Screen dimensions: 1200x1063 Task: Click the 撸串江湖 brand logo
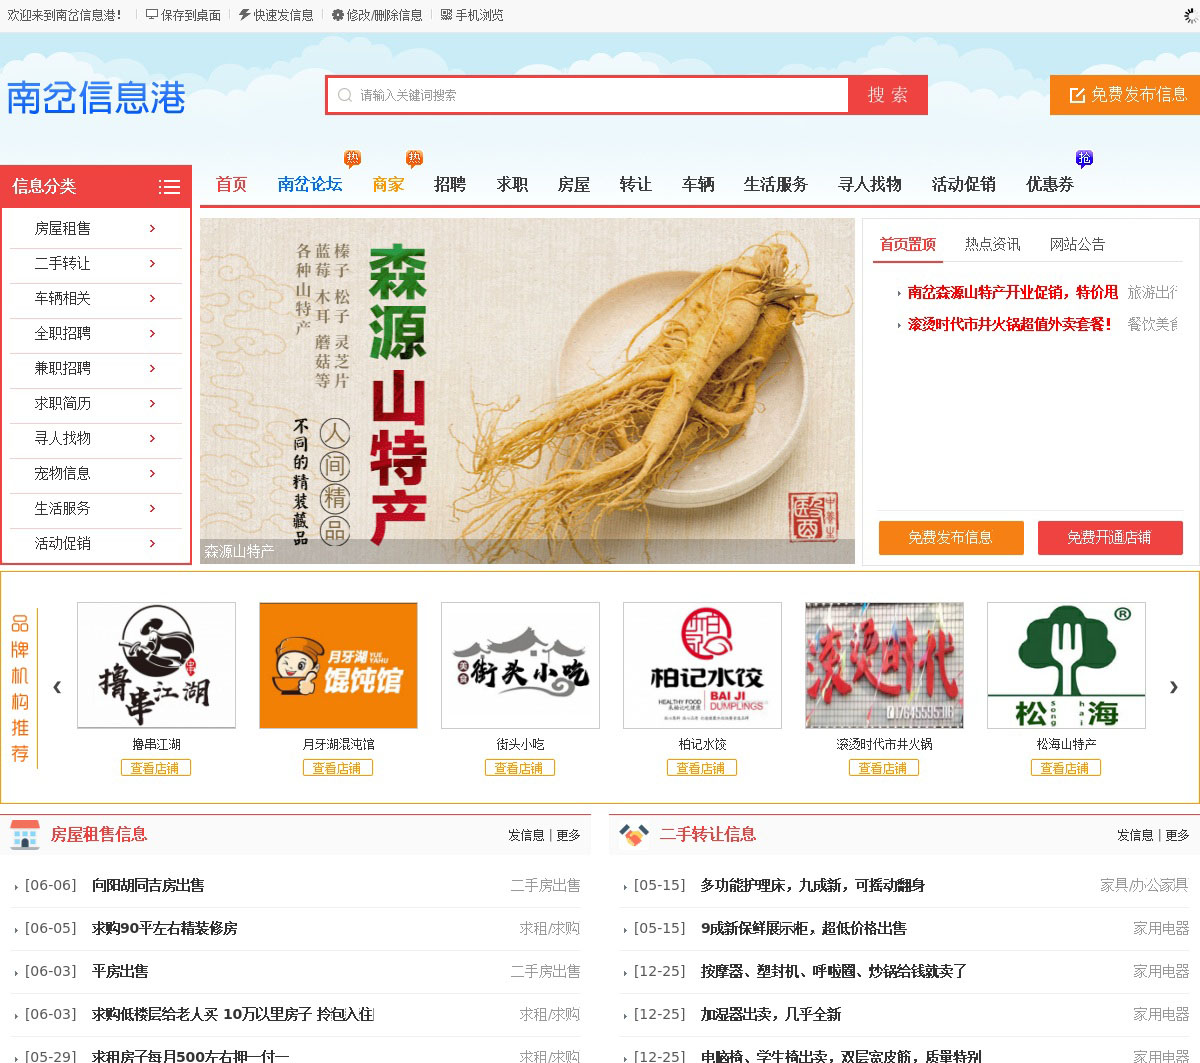pyautogui.click(x=156, y=665)
